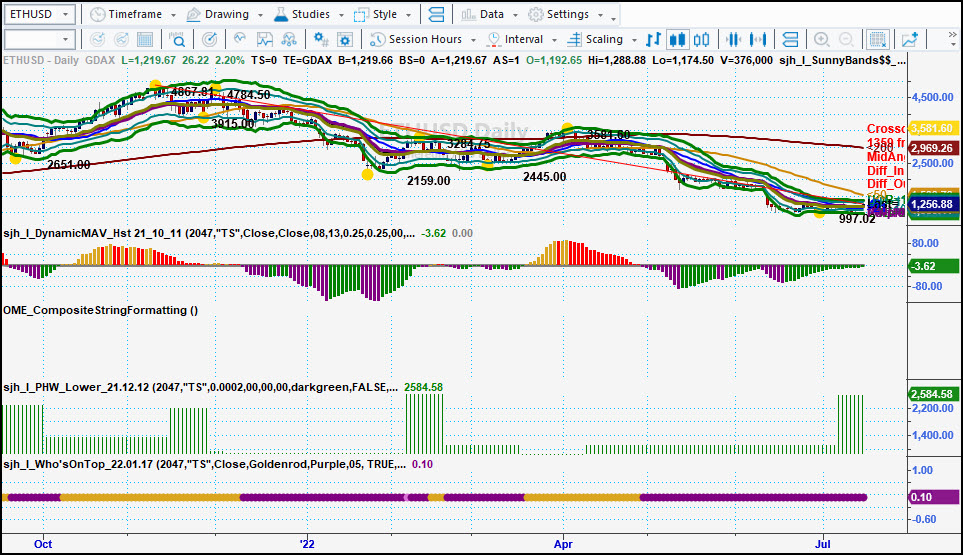Screen dimensions: 963x555
Task: Open the Scaling menu
Action: pyautogui.click(x=595, y=39)
